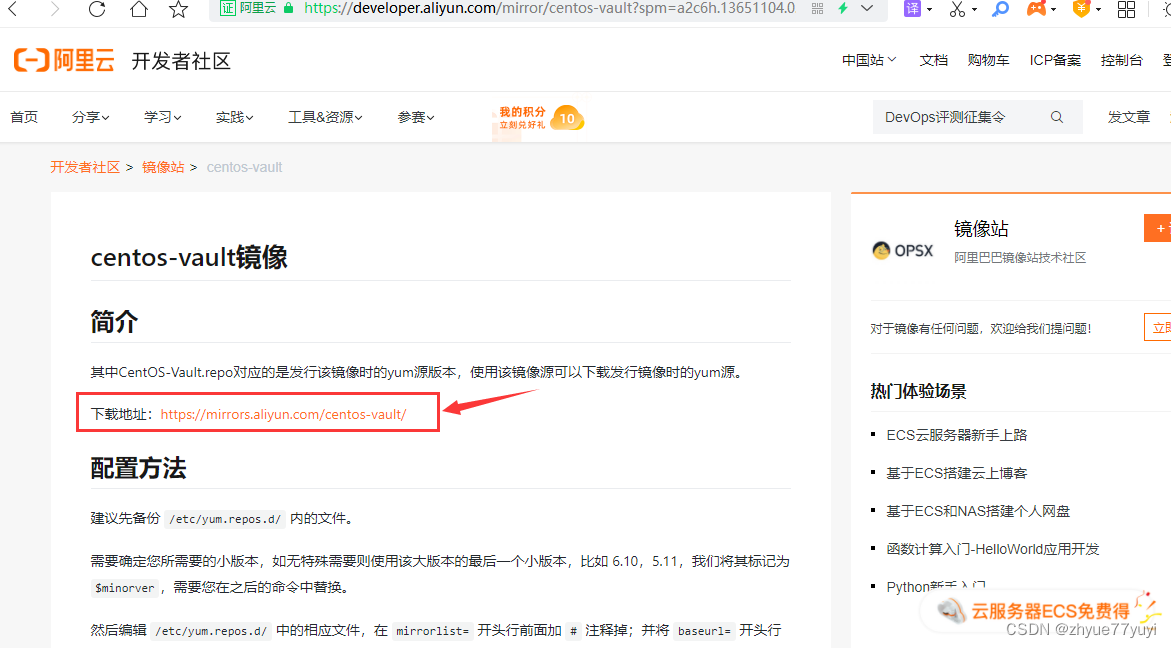Click the OPSX avatar logo
The width and height of the screenshot is (1171, 648).
(902, 250)
